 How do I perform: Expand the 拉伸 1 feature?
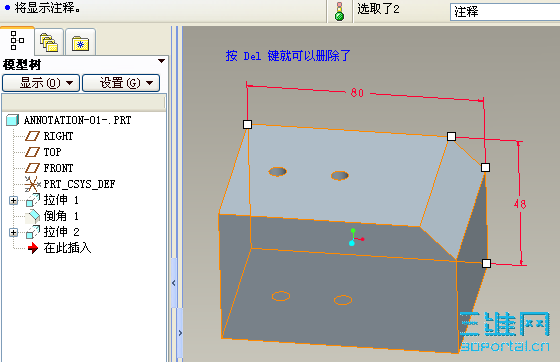pos(13,201)
